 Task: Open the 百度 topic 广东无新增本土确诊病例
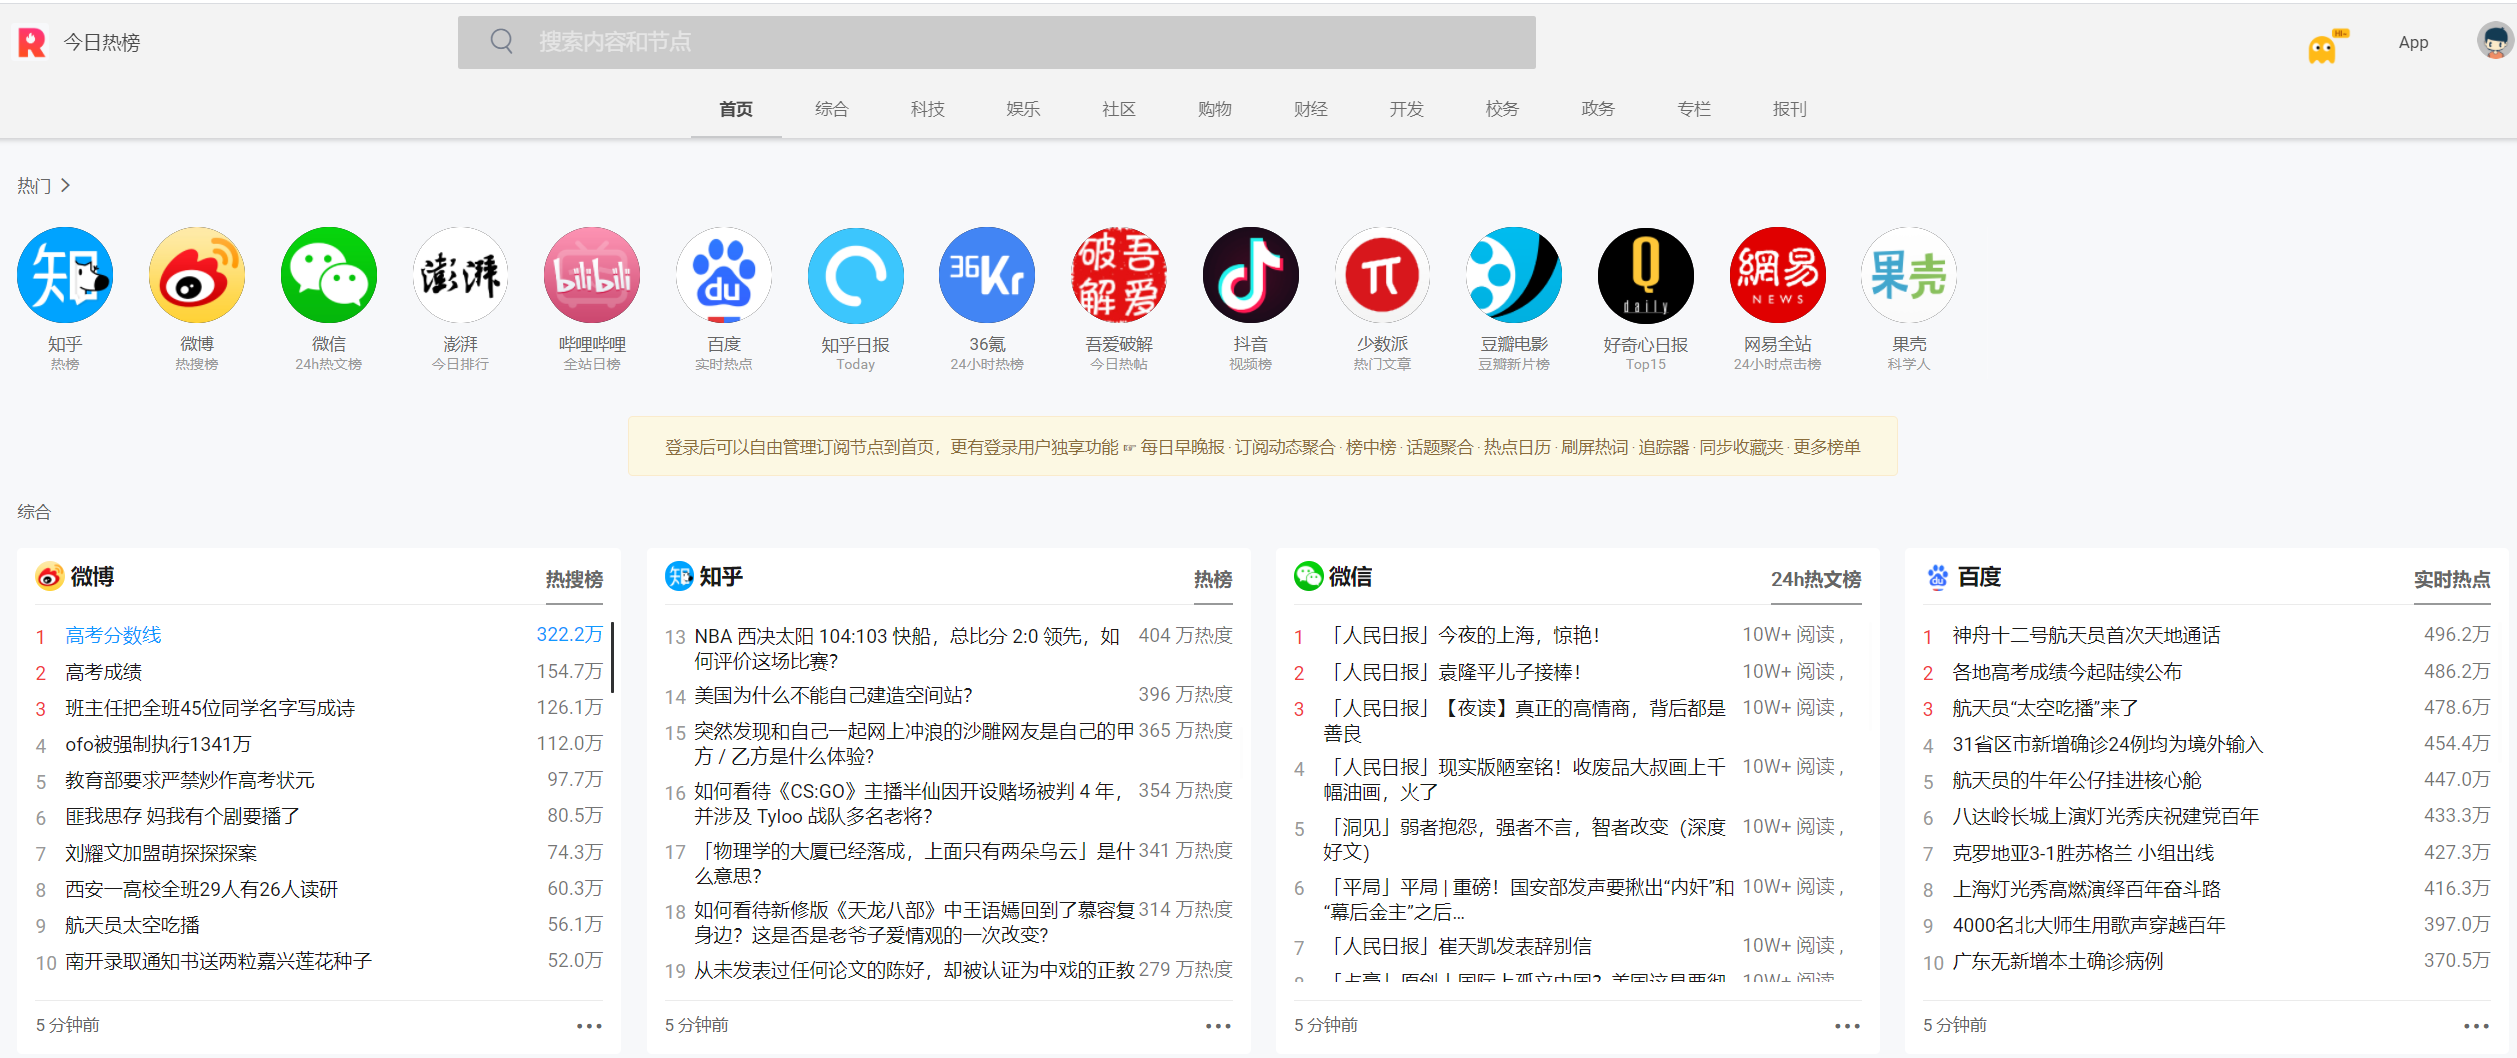tap(2057, 961)
